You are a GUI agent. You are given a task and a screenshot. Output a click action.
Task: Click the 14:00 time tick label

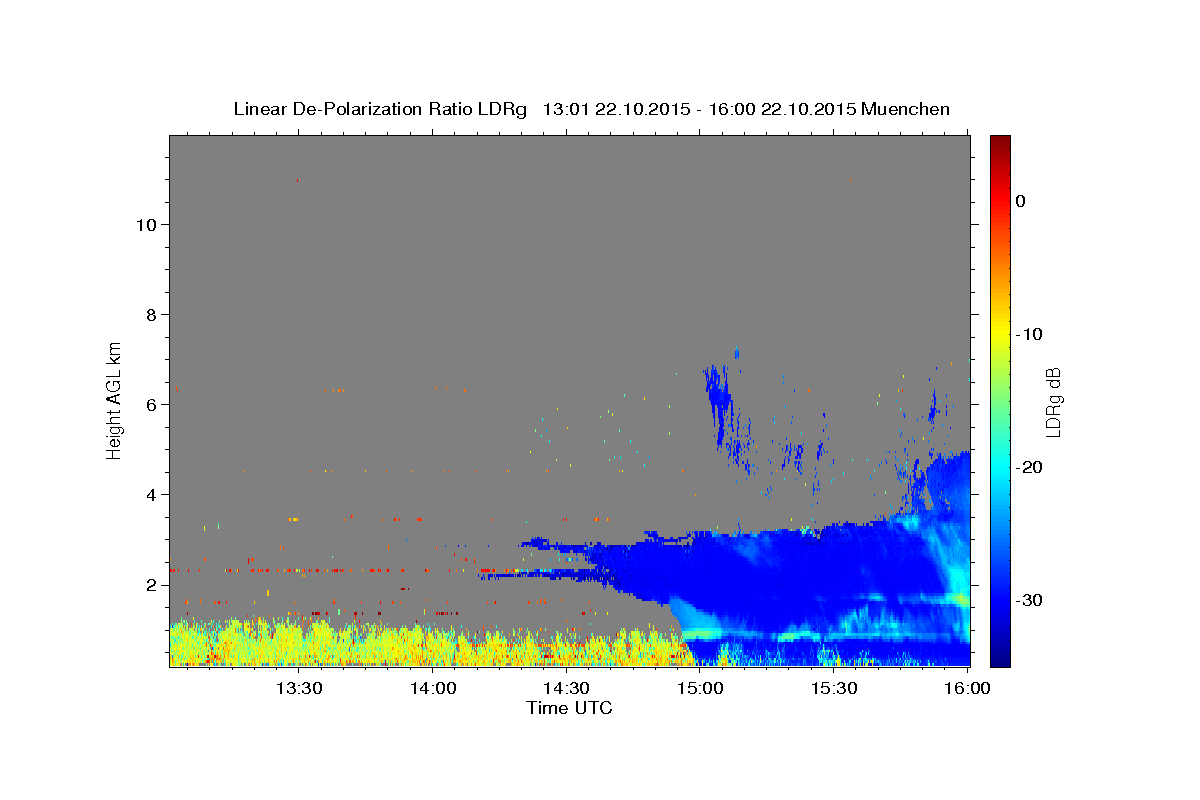click(433, 688)
